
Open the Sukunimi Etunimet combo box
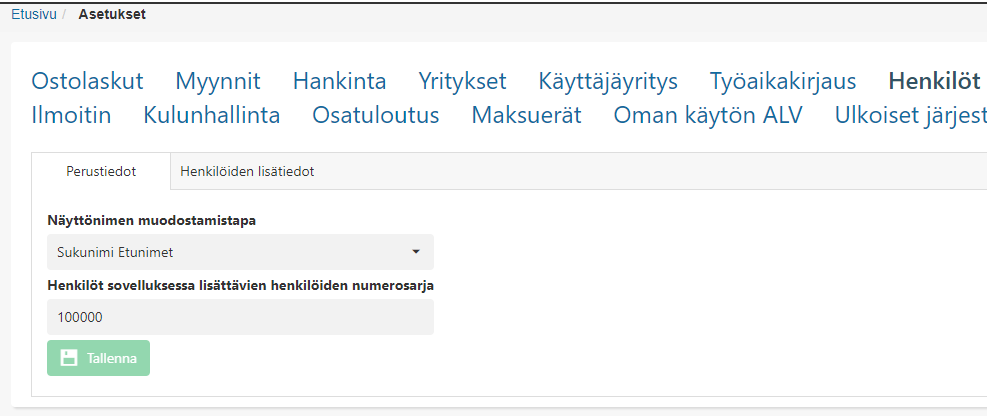[x=240, y=252]
